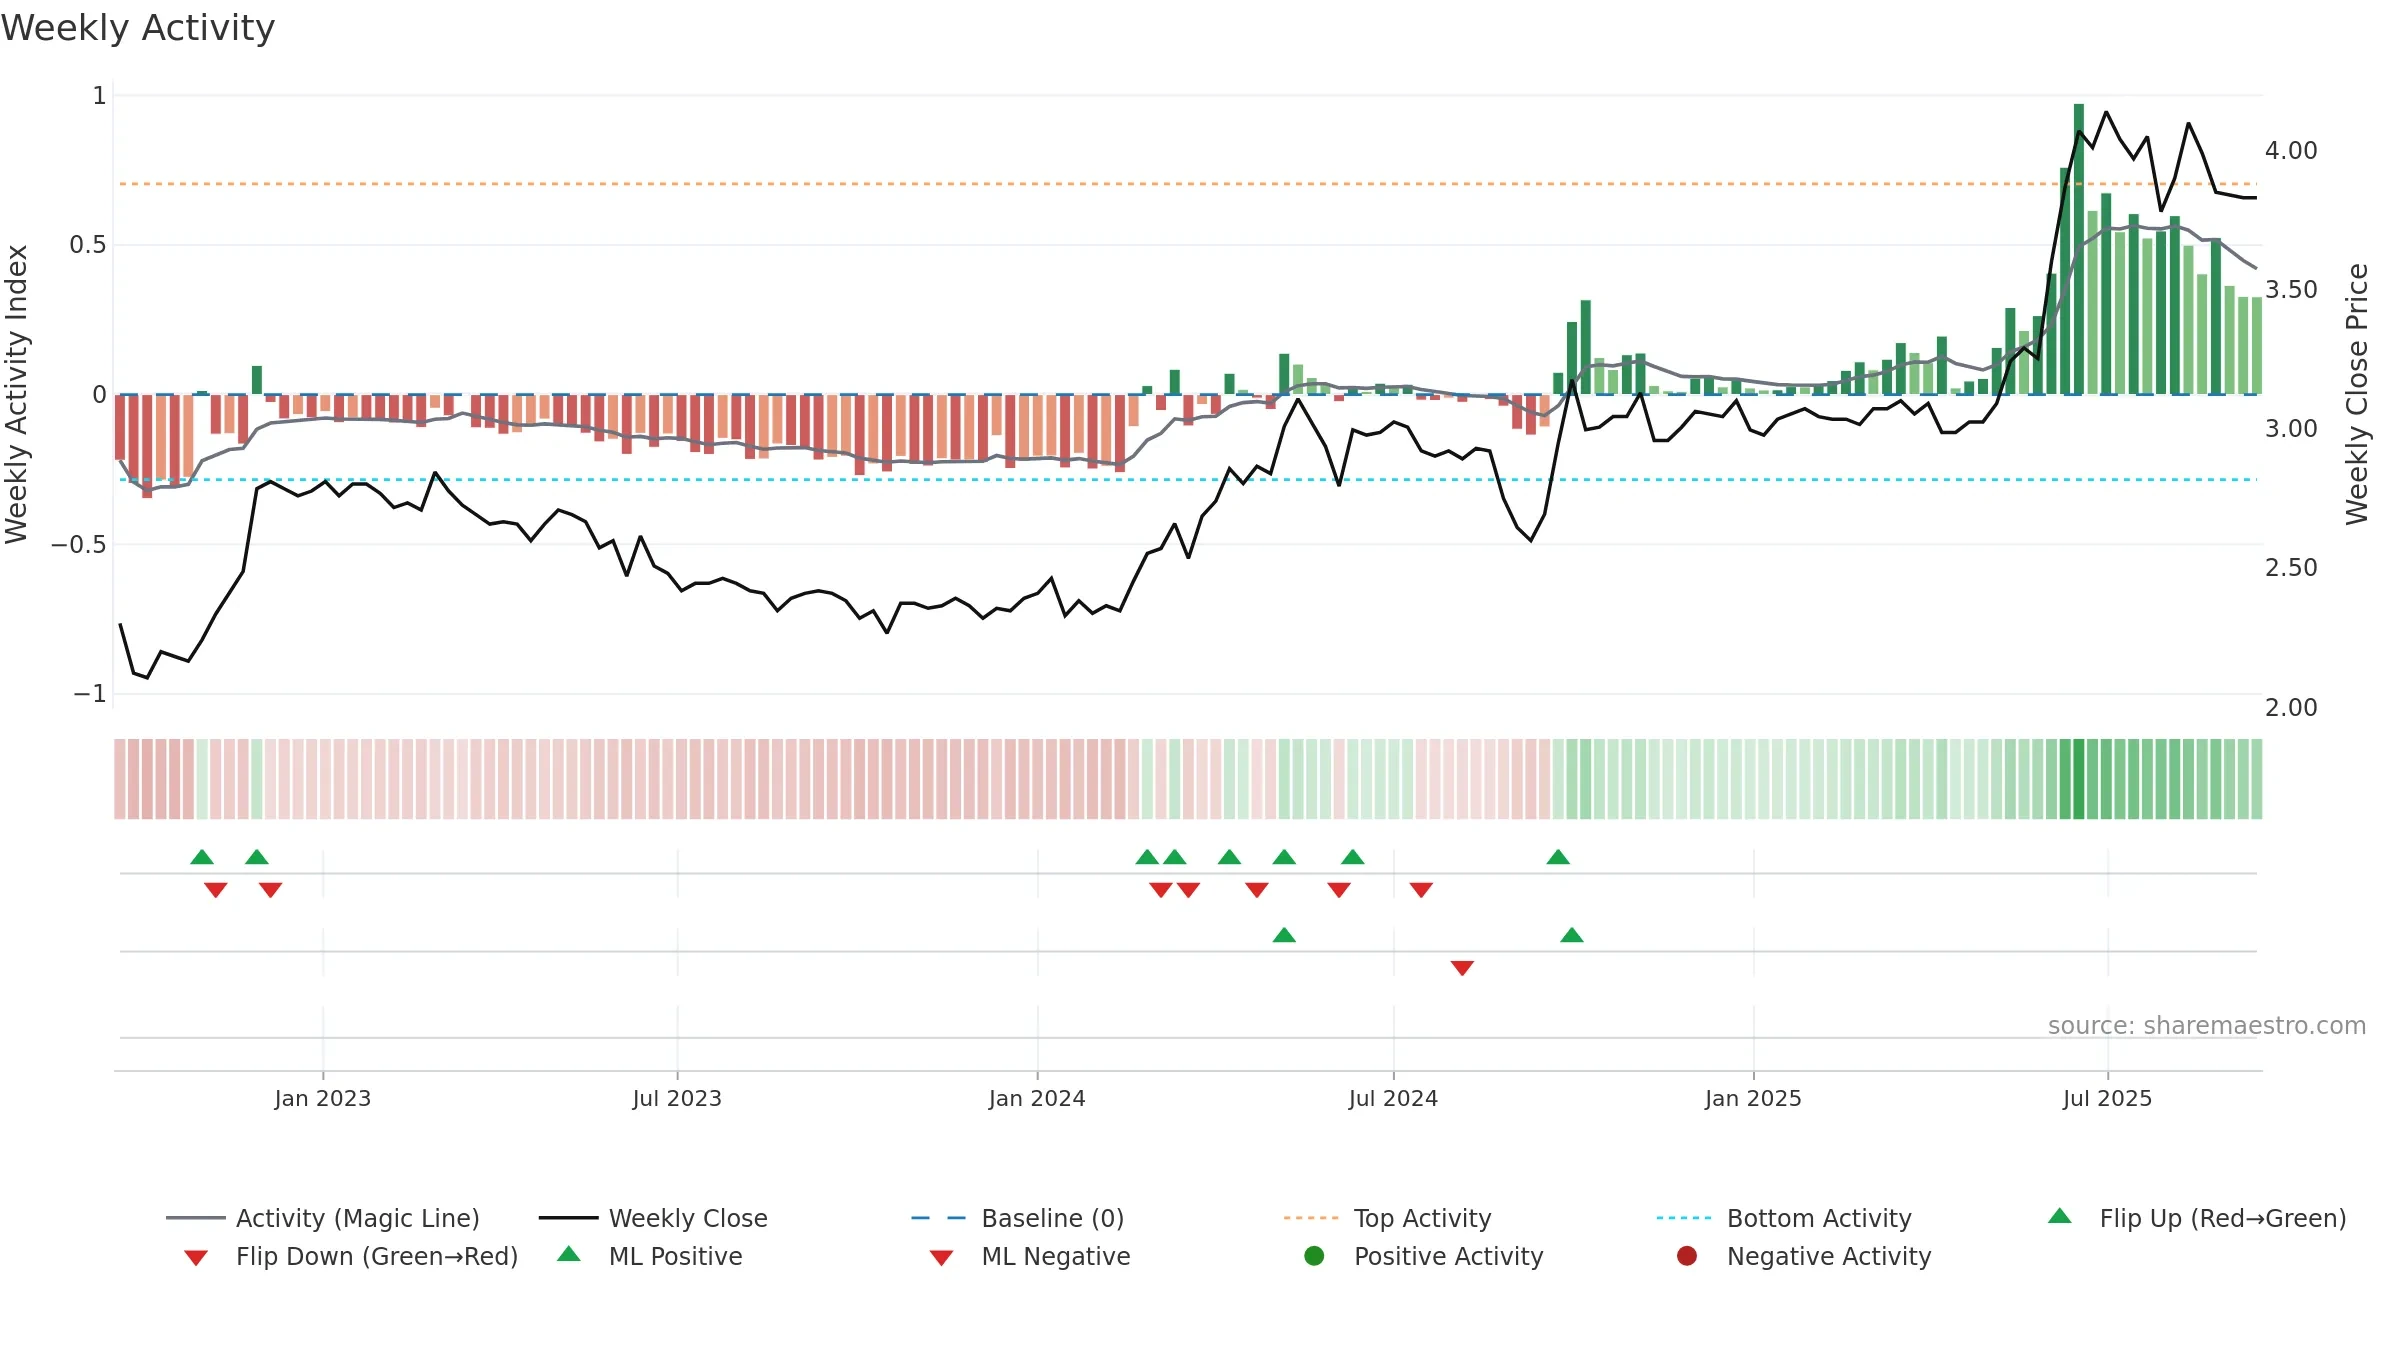Image resolution: width=2400 pixels, height=1350 pixels.
Task: Click the Jan 2024 axis tick label
Action: pos(1037,1098)
